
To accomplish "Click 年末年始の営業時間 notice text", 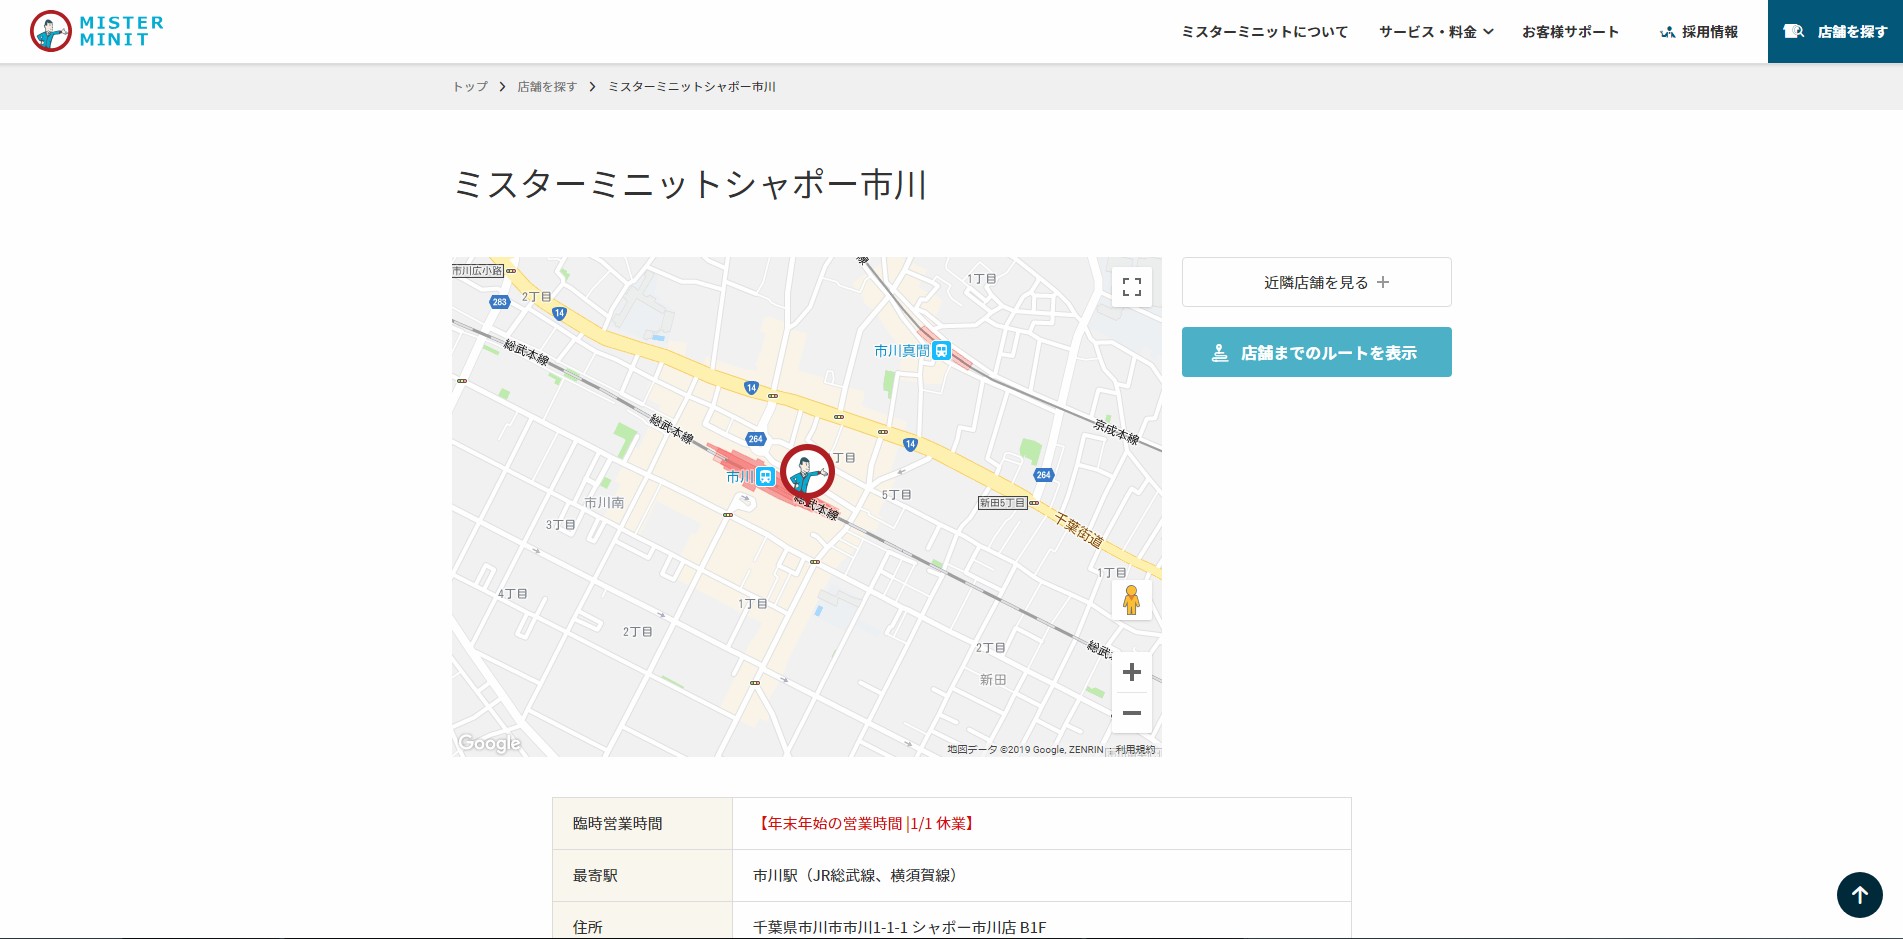I will point(864,824).
